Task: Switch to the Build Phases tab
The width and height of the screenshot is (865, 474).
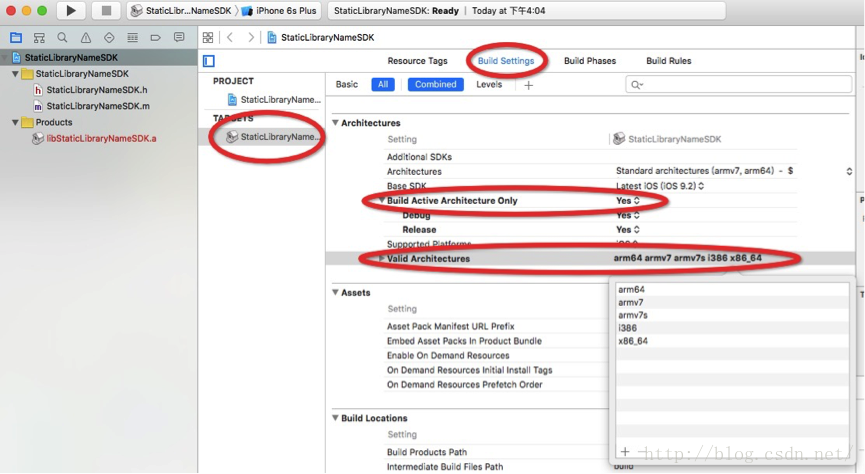Action: (590, 61)
